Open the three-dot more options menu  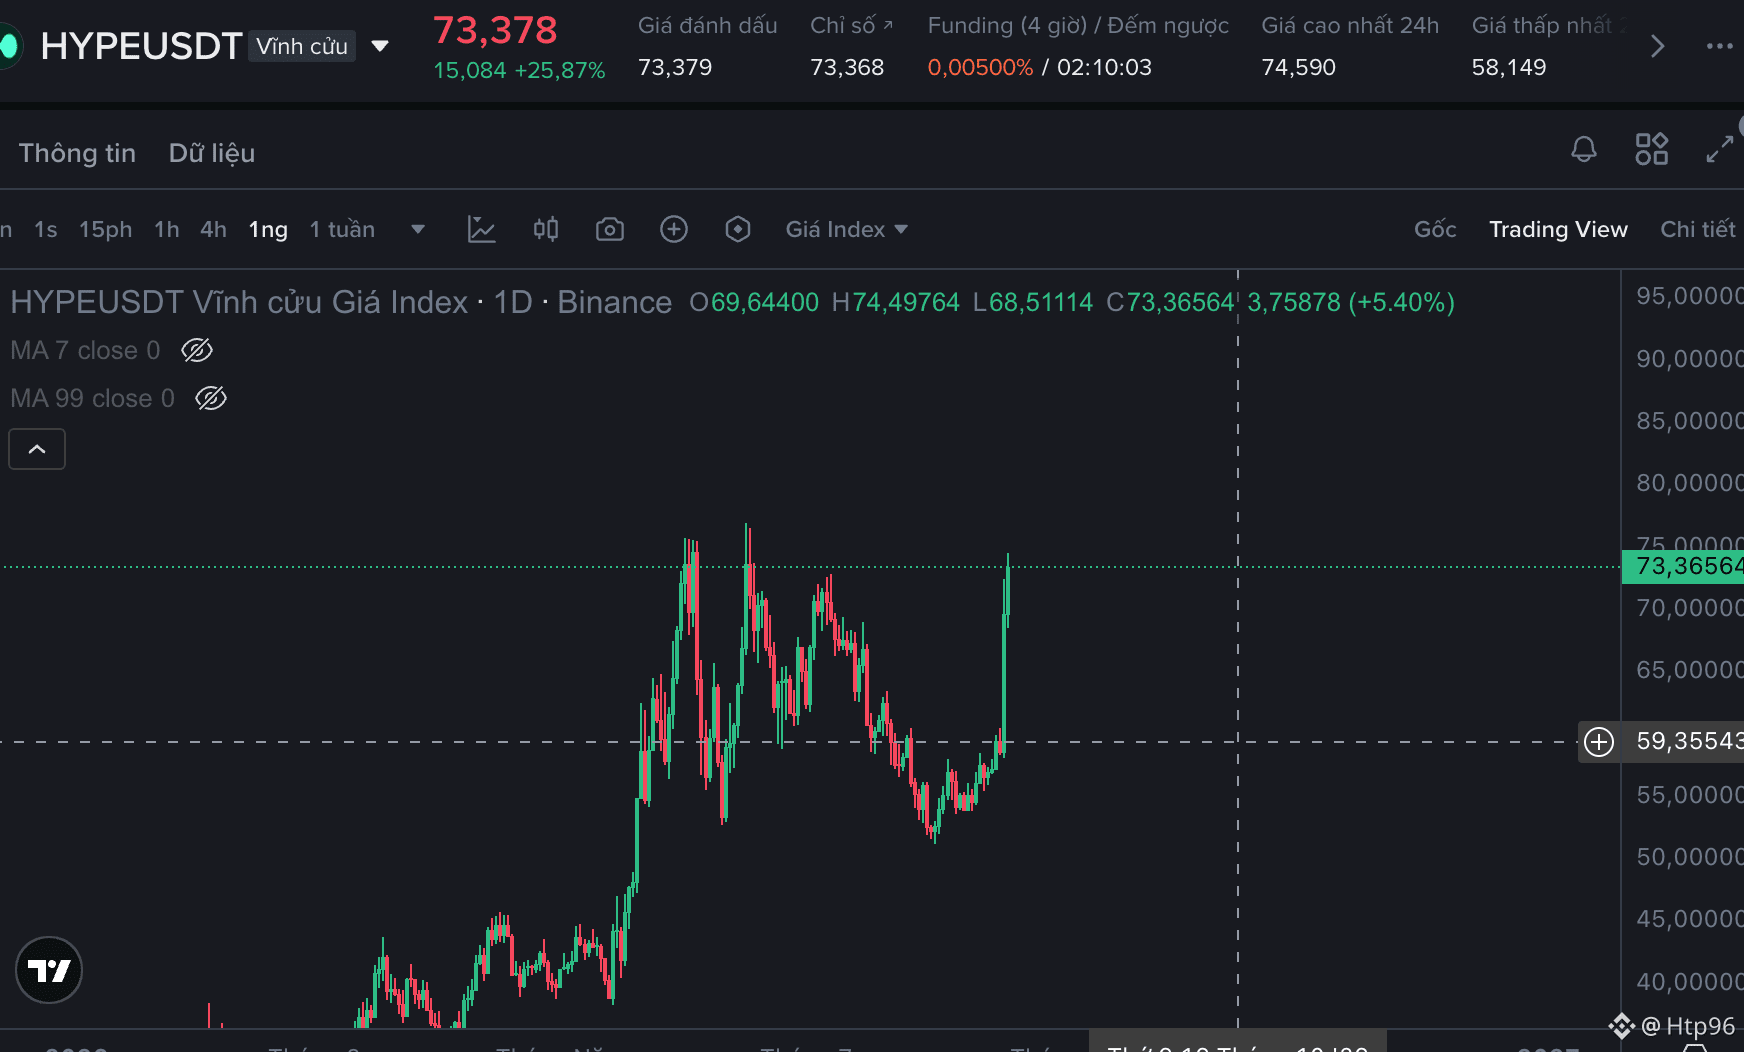pyautogui.click(x=1720, y=46)
